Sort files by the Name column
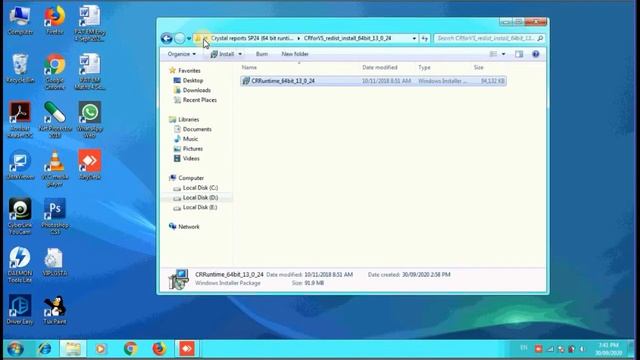The width and height of the screenshot is (640, 360). 249,67
